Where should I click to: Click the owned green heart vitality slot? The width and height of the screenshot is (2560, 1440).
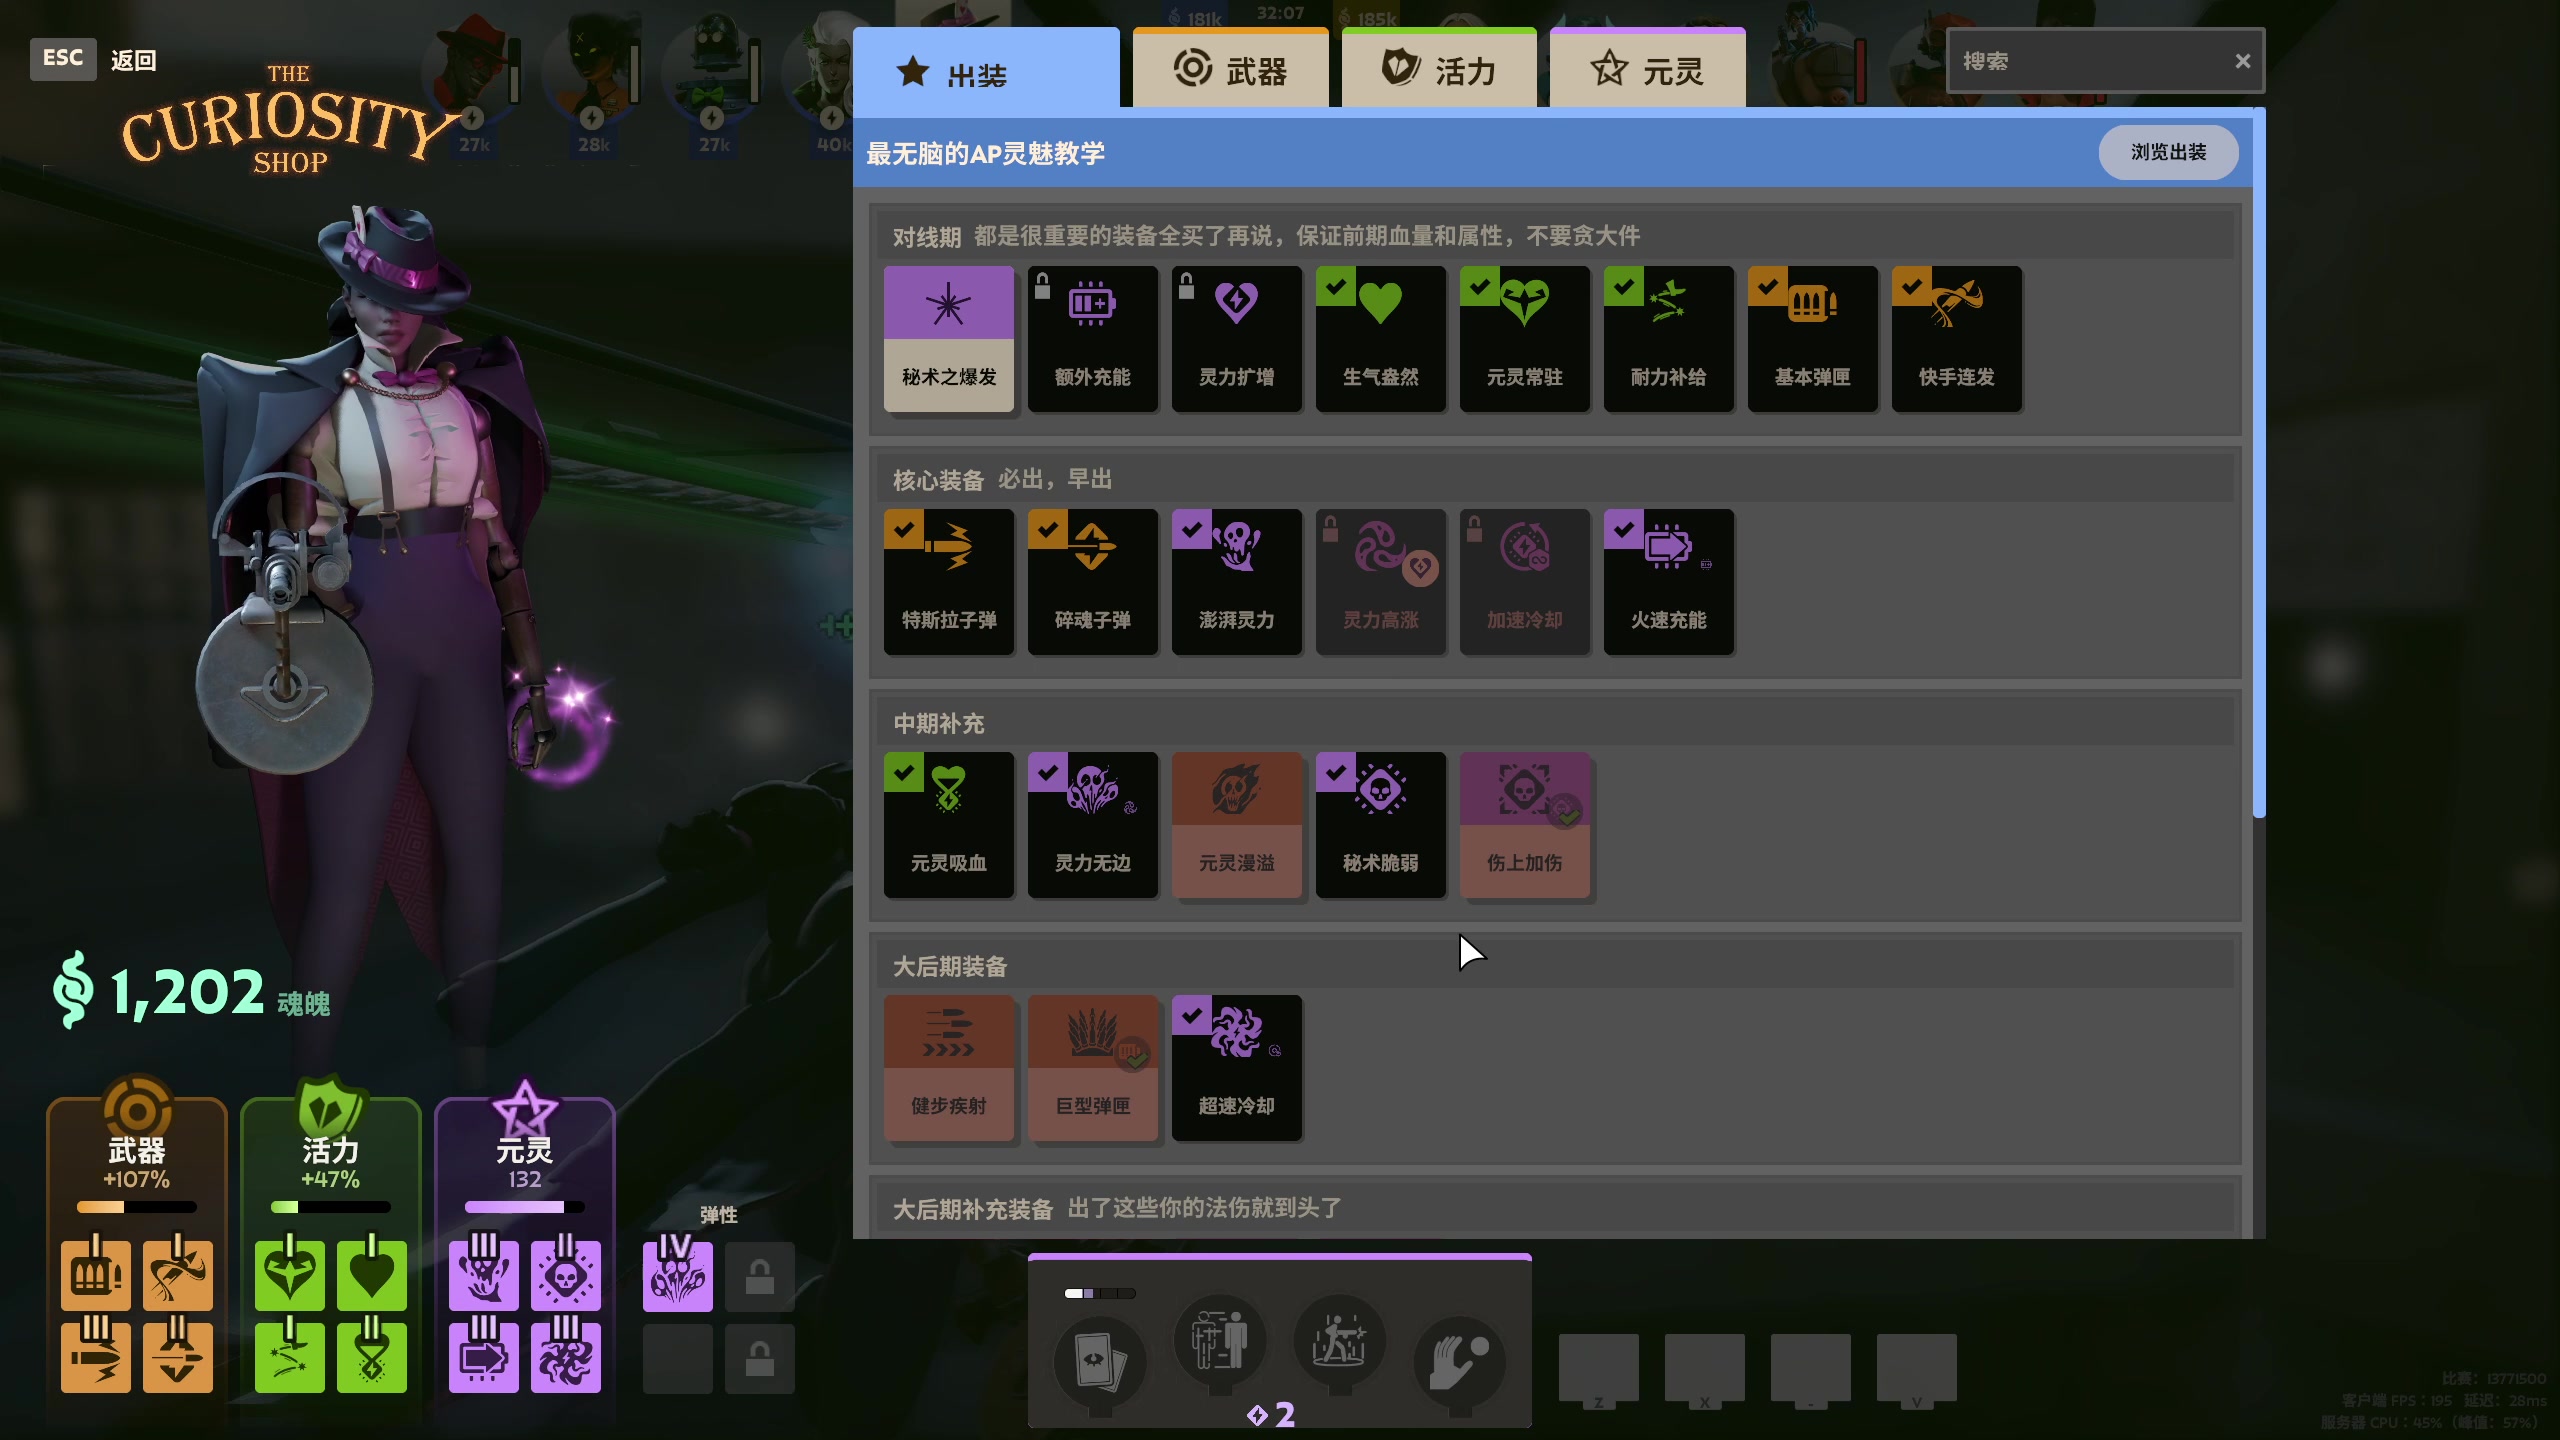pos(371,1275)
